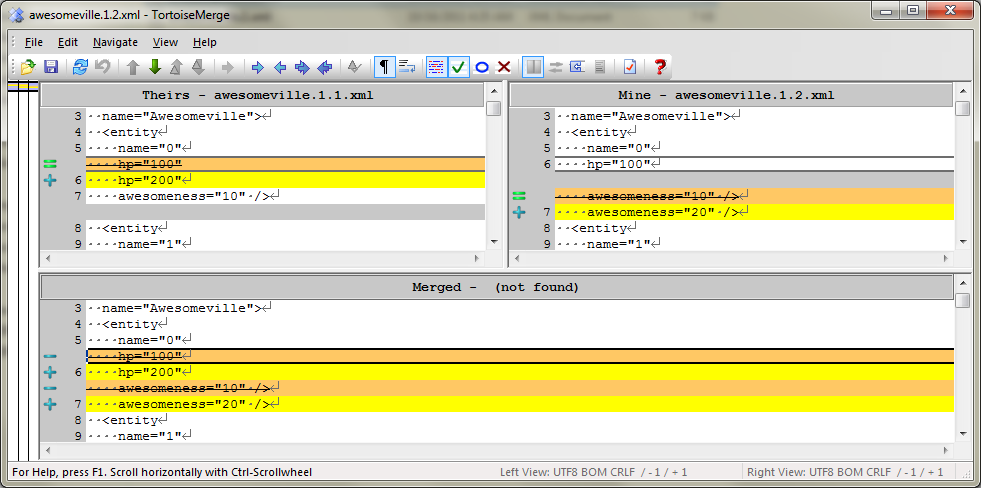Click Theirs pane horizontal scrollbar left arrow
Viewport: 981px width, 488px height.
[48, 258]
